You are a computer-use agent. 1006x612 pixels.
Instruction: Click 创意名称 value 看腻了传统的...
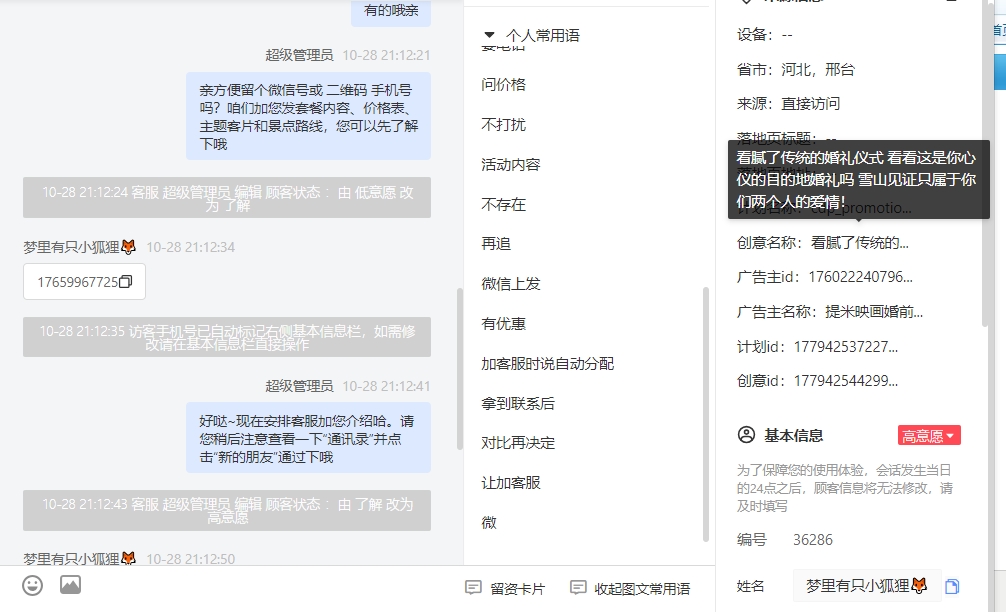pos(859,243)
